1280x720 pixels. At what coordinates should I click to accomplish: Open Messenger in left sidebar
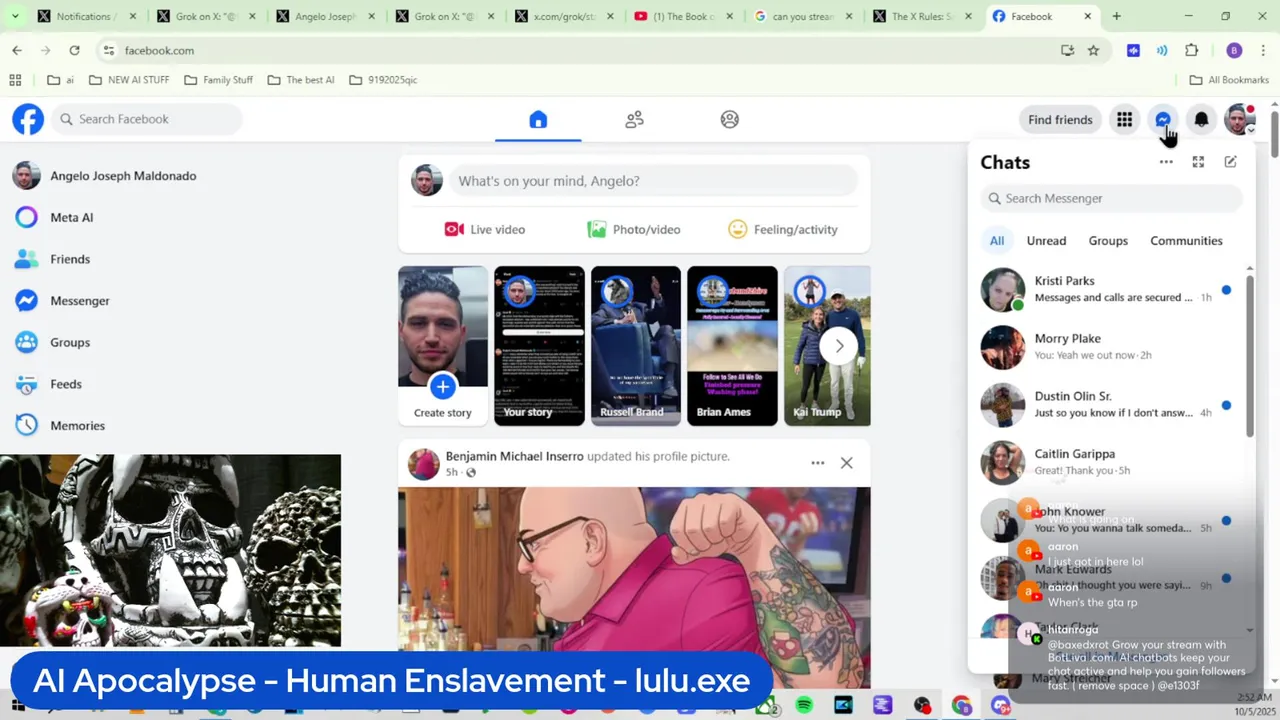tap(80, 301)
